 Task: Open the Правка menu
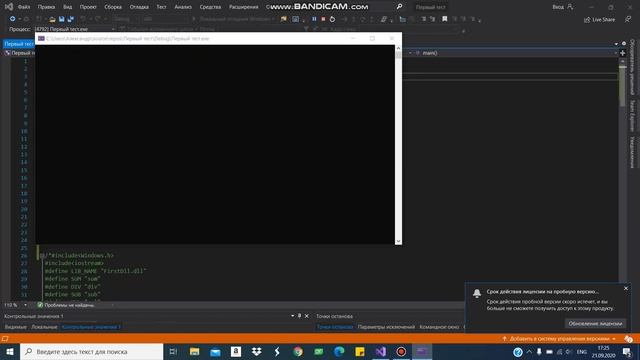coord(46,7)
